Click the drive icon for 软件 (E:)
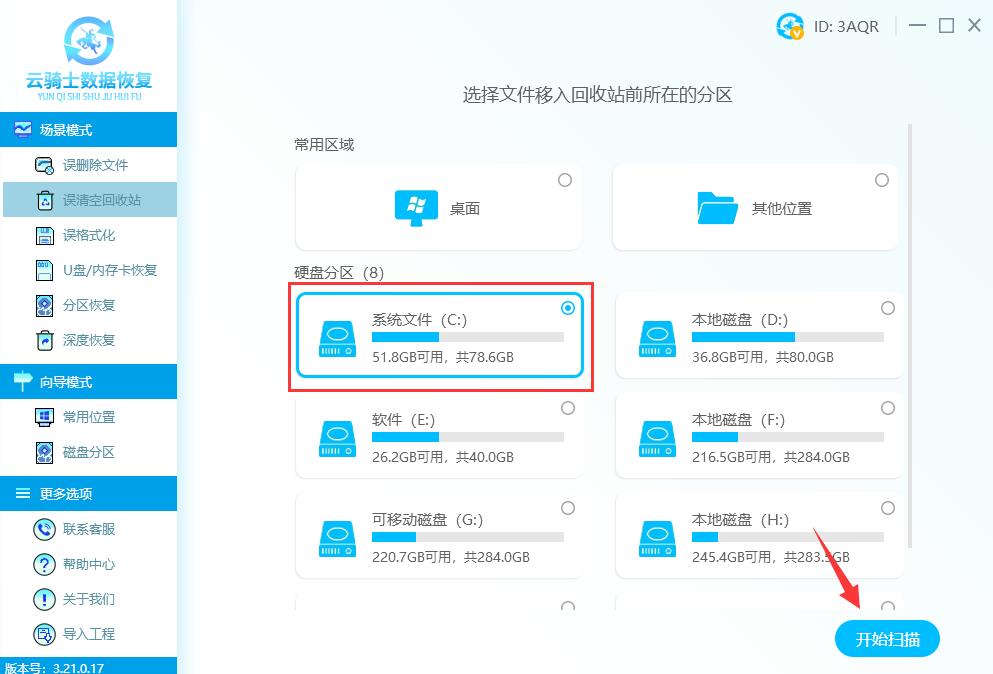The width and height of the screenshot is (993, 674). point(337,439)
